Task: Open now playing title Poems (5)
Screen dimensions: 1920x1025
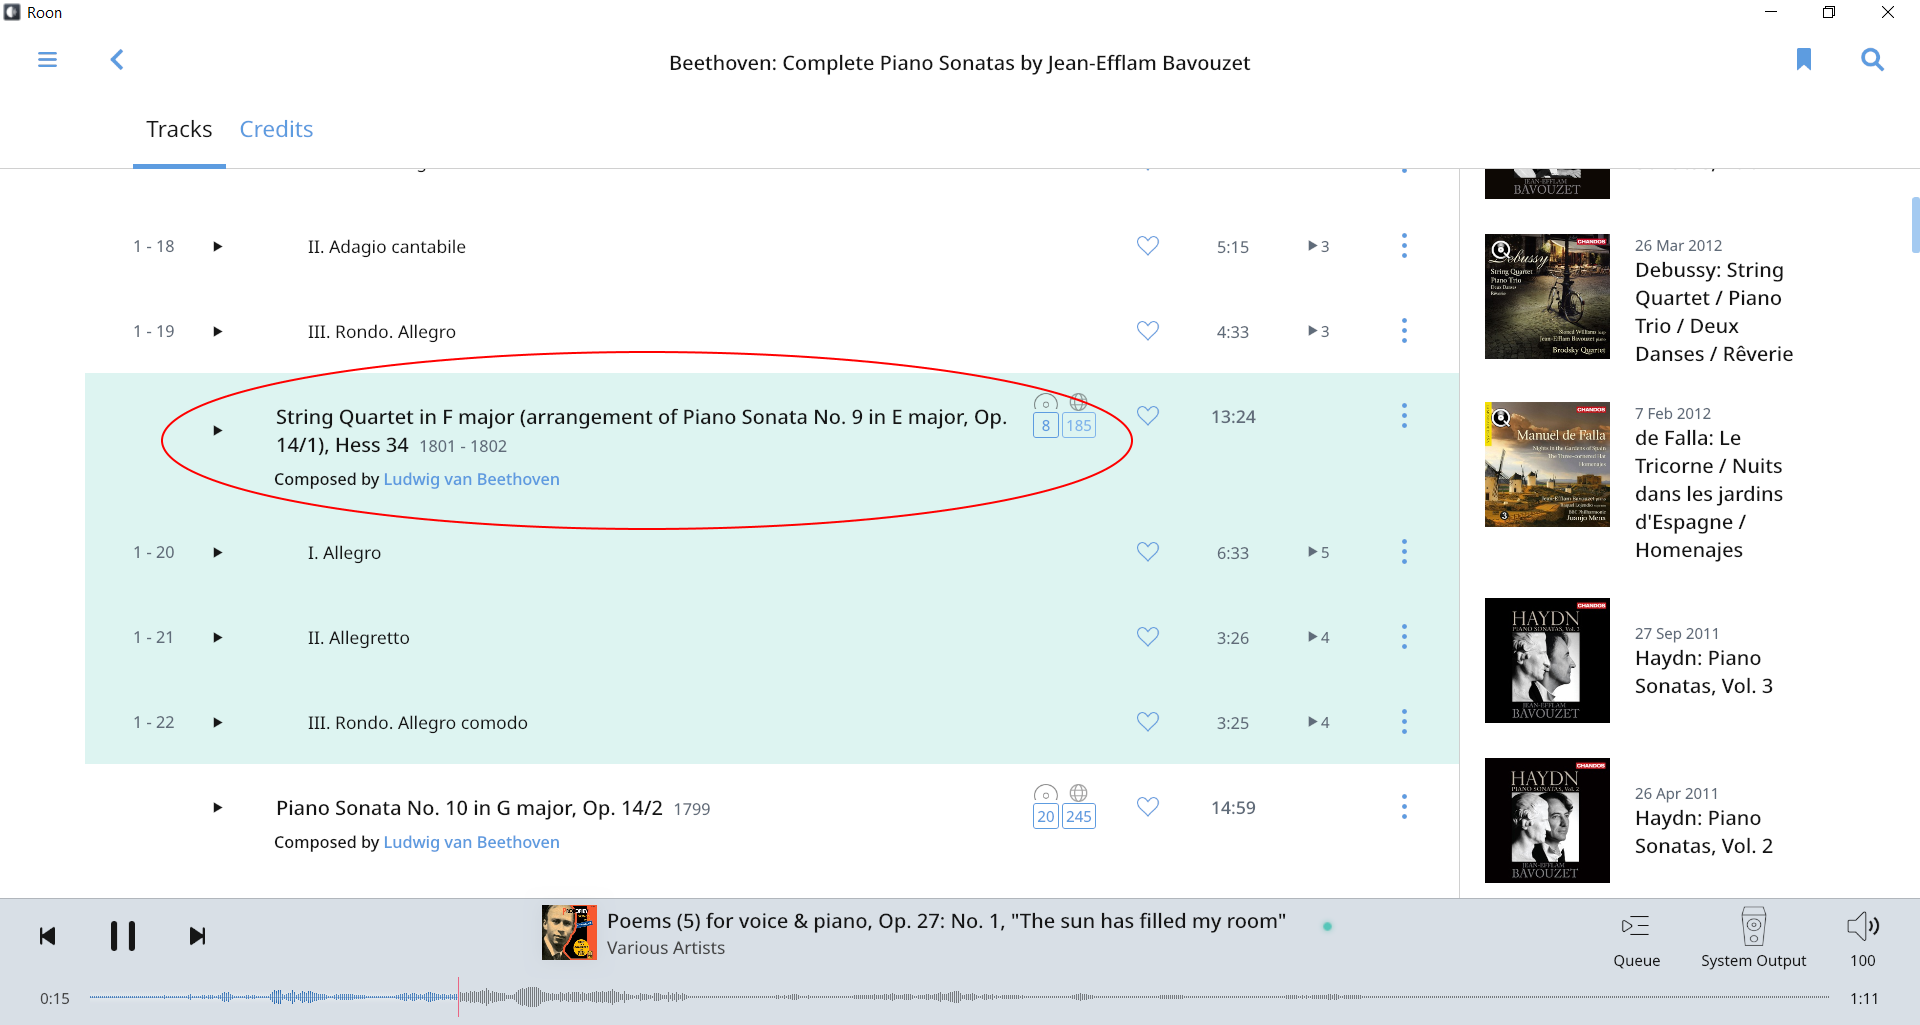Action: point(946,921)
